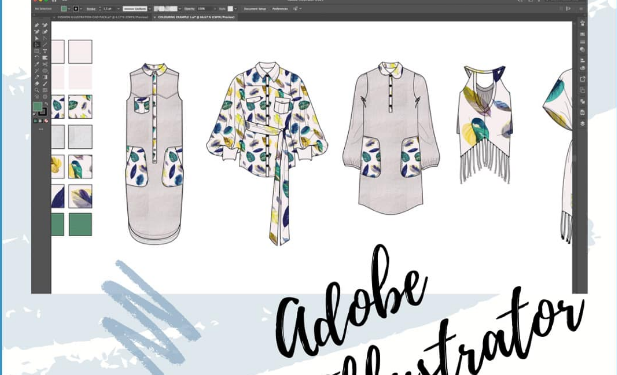Screen dimensions: 617x375
Task: Select the long sleeve grey tunic dress
Action: (391, 138)
